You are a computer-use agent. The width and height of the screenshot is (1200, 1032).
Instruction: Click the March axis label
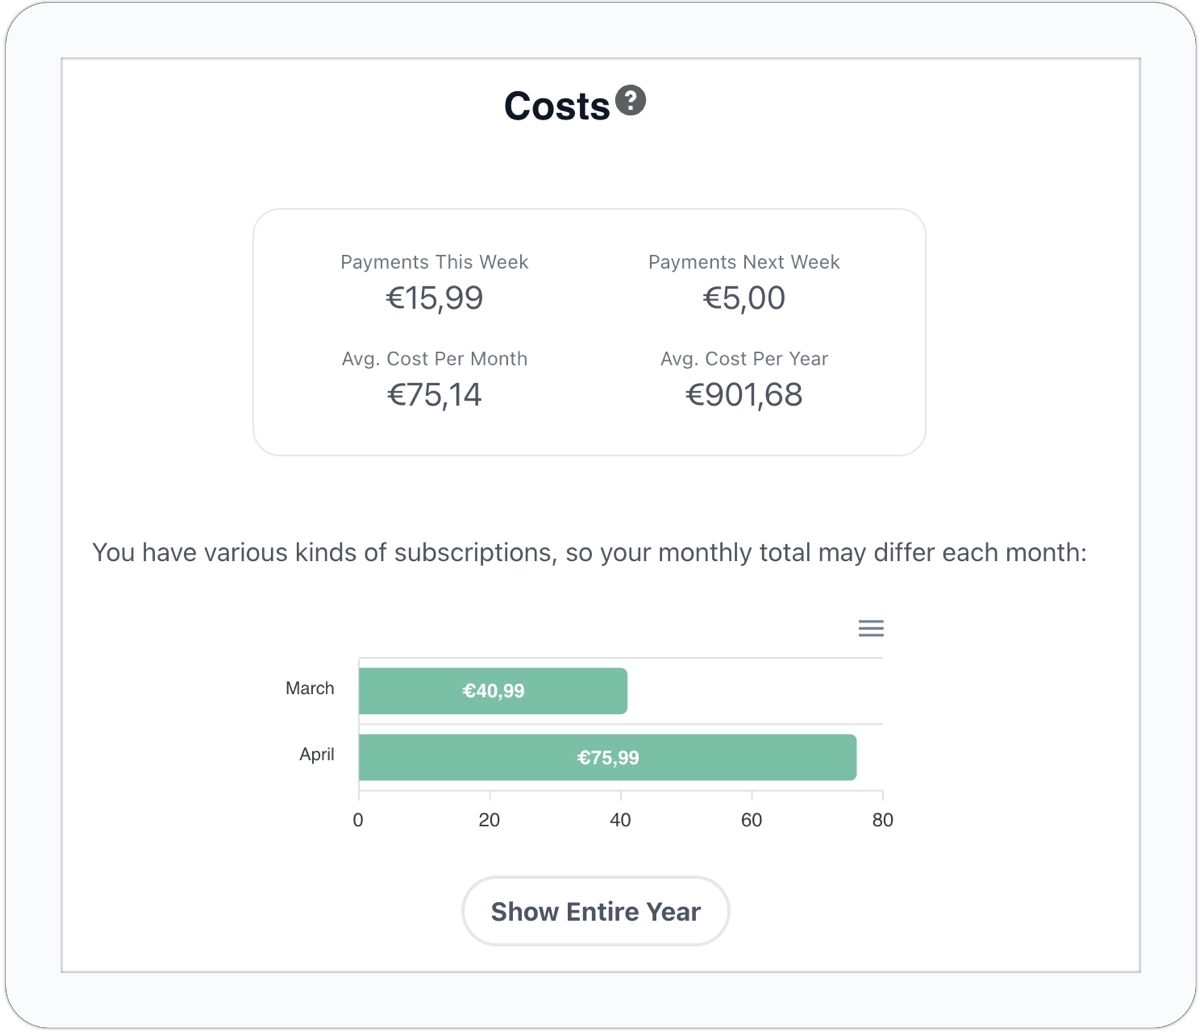coord(310,688)
